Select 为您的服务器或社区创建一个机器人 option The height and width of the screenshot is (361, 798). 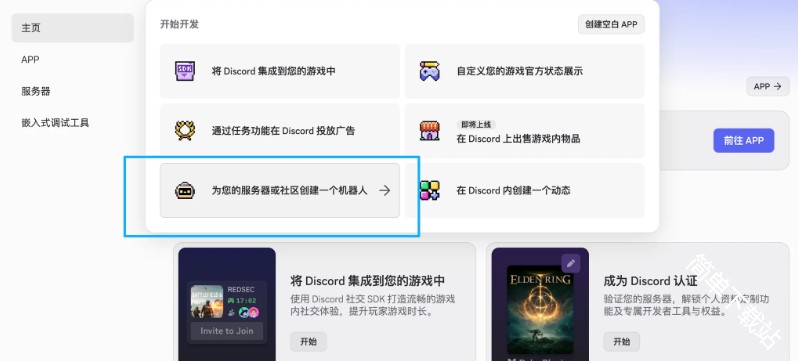280,190
